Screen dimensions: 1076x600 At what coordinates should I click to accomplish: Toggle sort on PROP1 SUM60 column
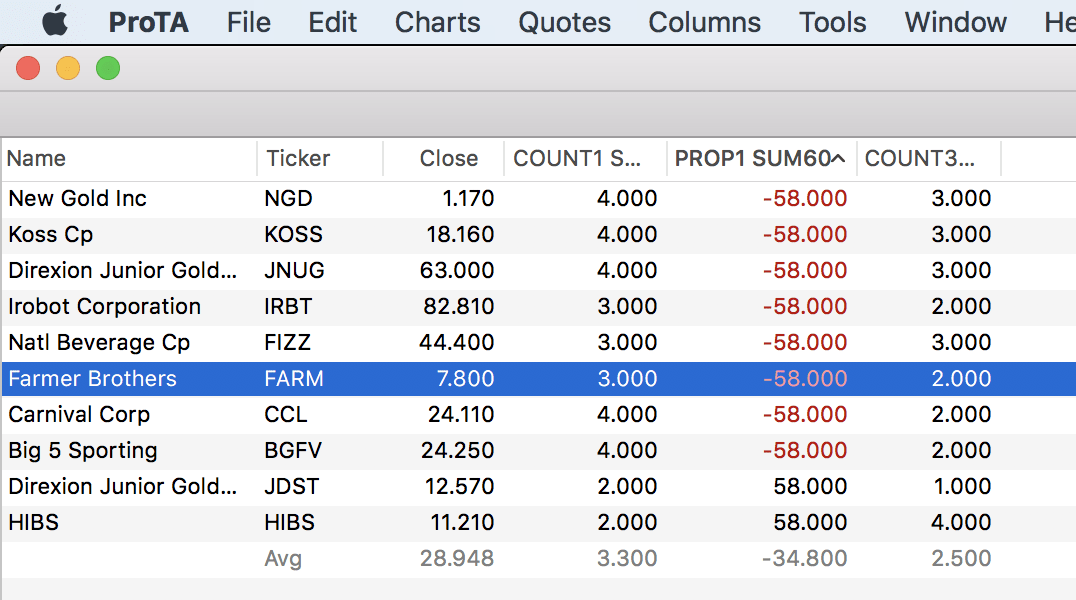pyautogui.click(x=760, y=158)
